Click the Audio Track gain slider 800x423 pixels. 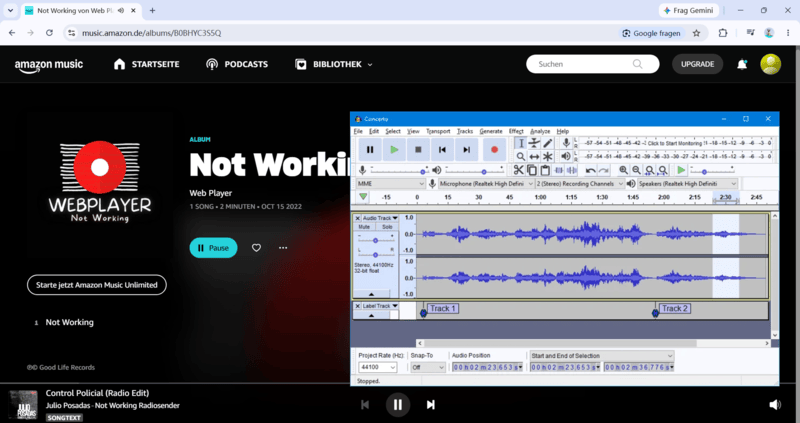[376, 240]
